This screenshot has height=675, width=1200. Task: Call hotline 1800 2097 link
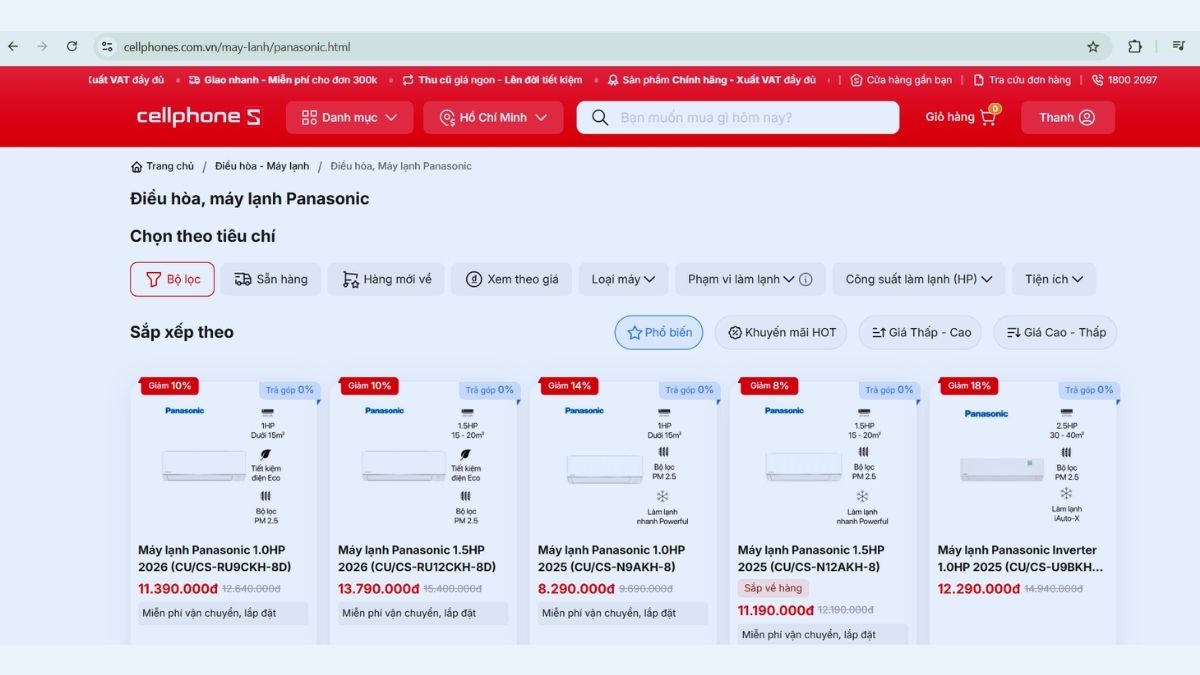[x=1124, y=80]
